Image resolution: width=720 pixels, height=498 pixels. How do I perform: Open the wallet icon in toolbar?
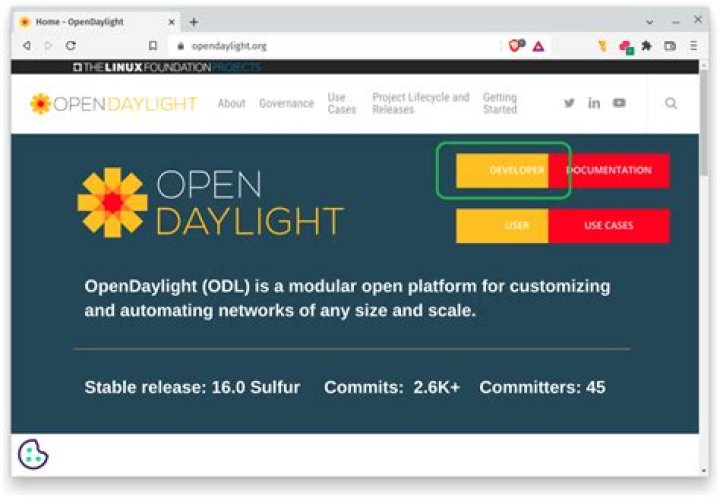click(x=670, y=45)
